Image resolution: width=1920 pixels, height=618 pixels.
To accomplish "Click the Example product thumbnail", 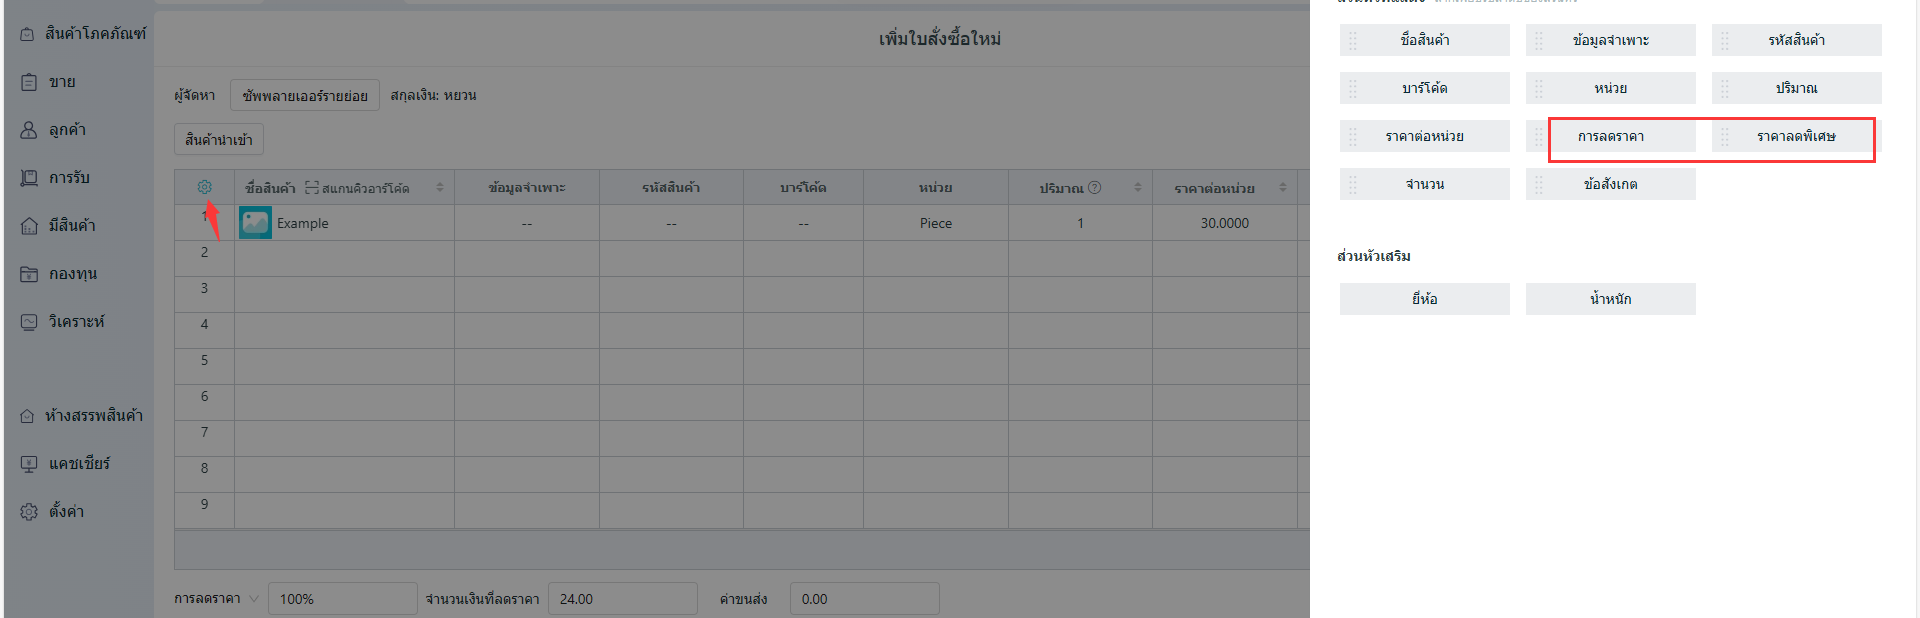I will pos(255,223).
